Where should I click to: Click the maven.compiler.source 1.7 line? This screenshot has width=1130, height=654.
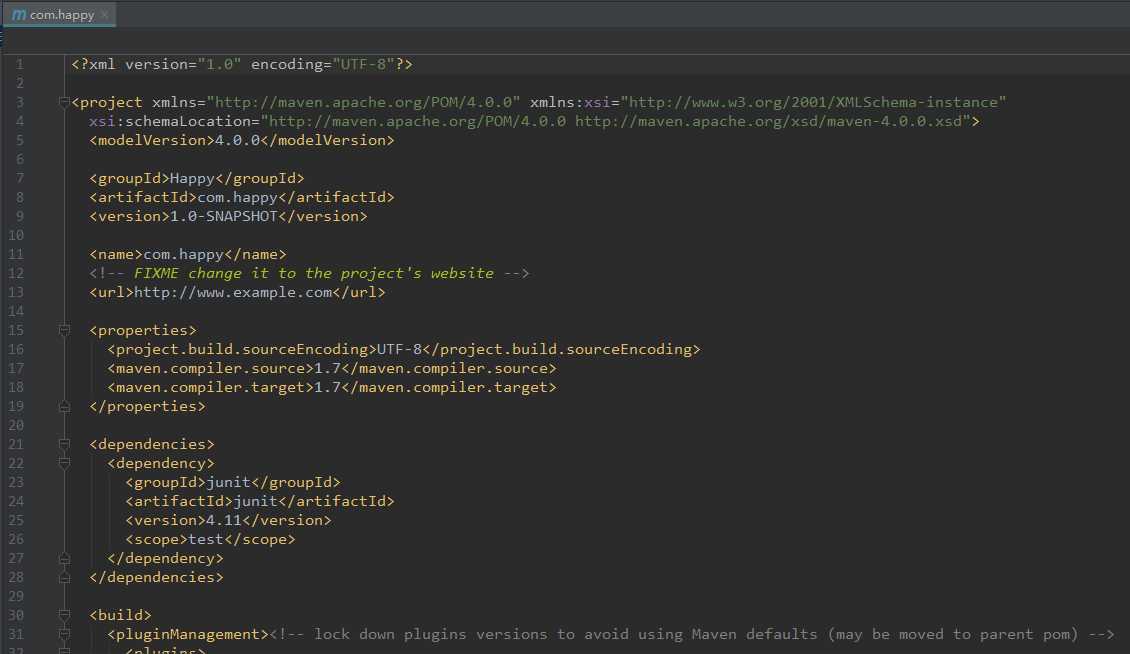(x=332, y=368)
